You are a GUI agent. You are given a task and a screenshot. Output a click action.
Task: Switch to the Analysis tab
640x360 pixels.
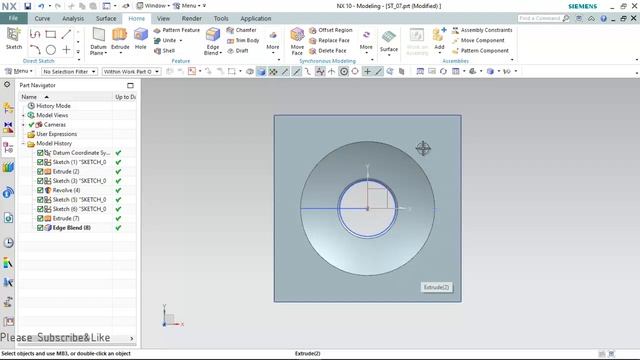(x=73, y=18)
